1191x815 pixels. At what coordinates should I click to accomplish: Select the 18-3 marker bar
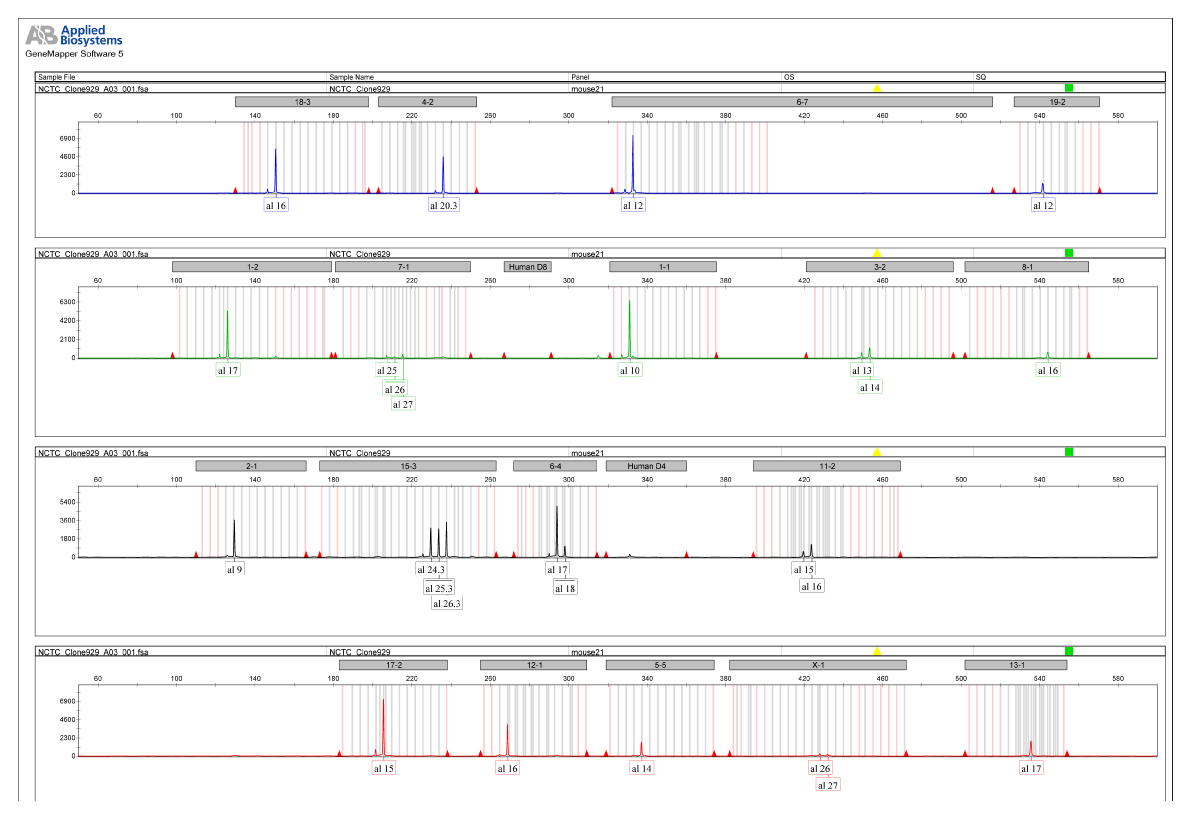click(x=302, y=102)
